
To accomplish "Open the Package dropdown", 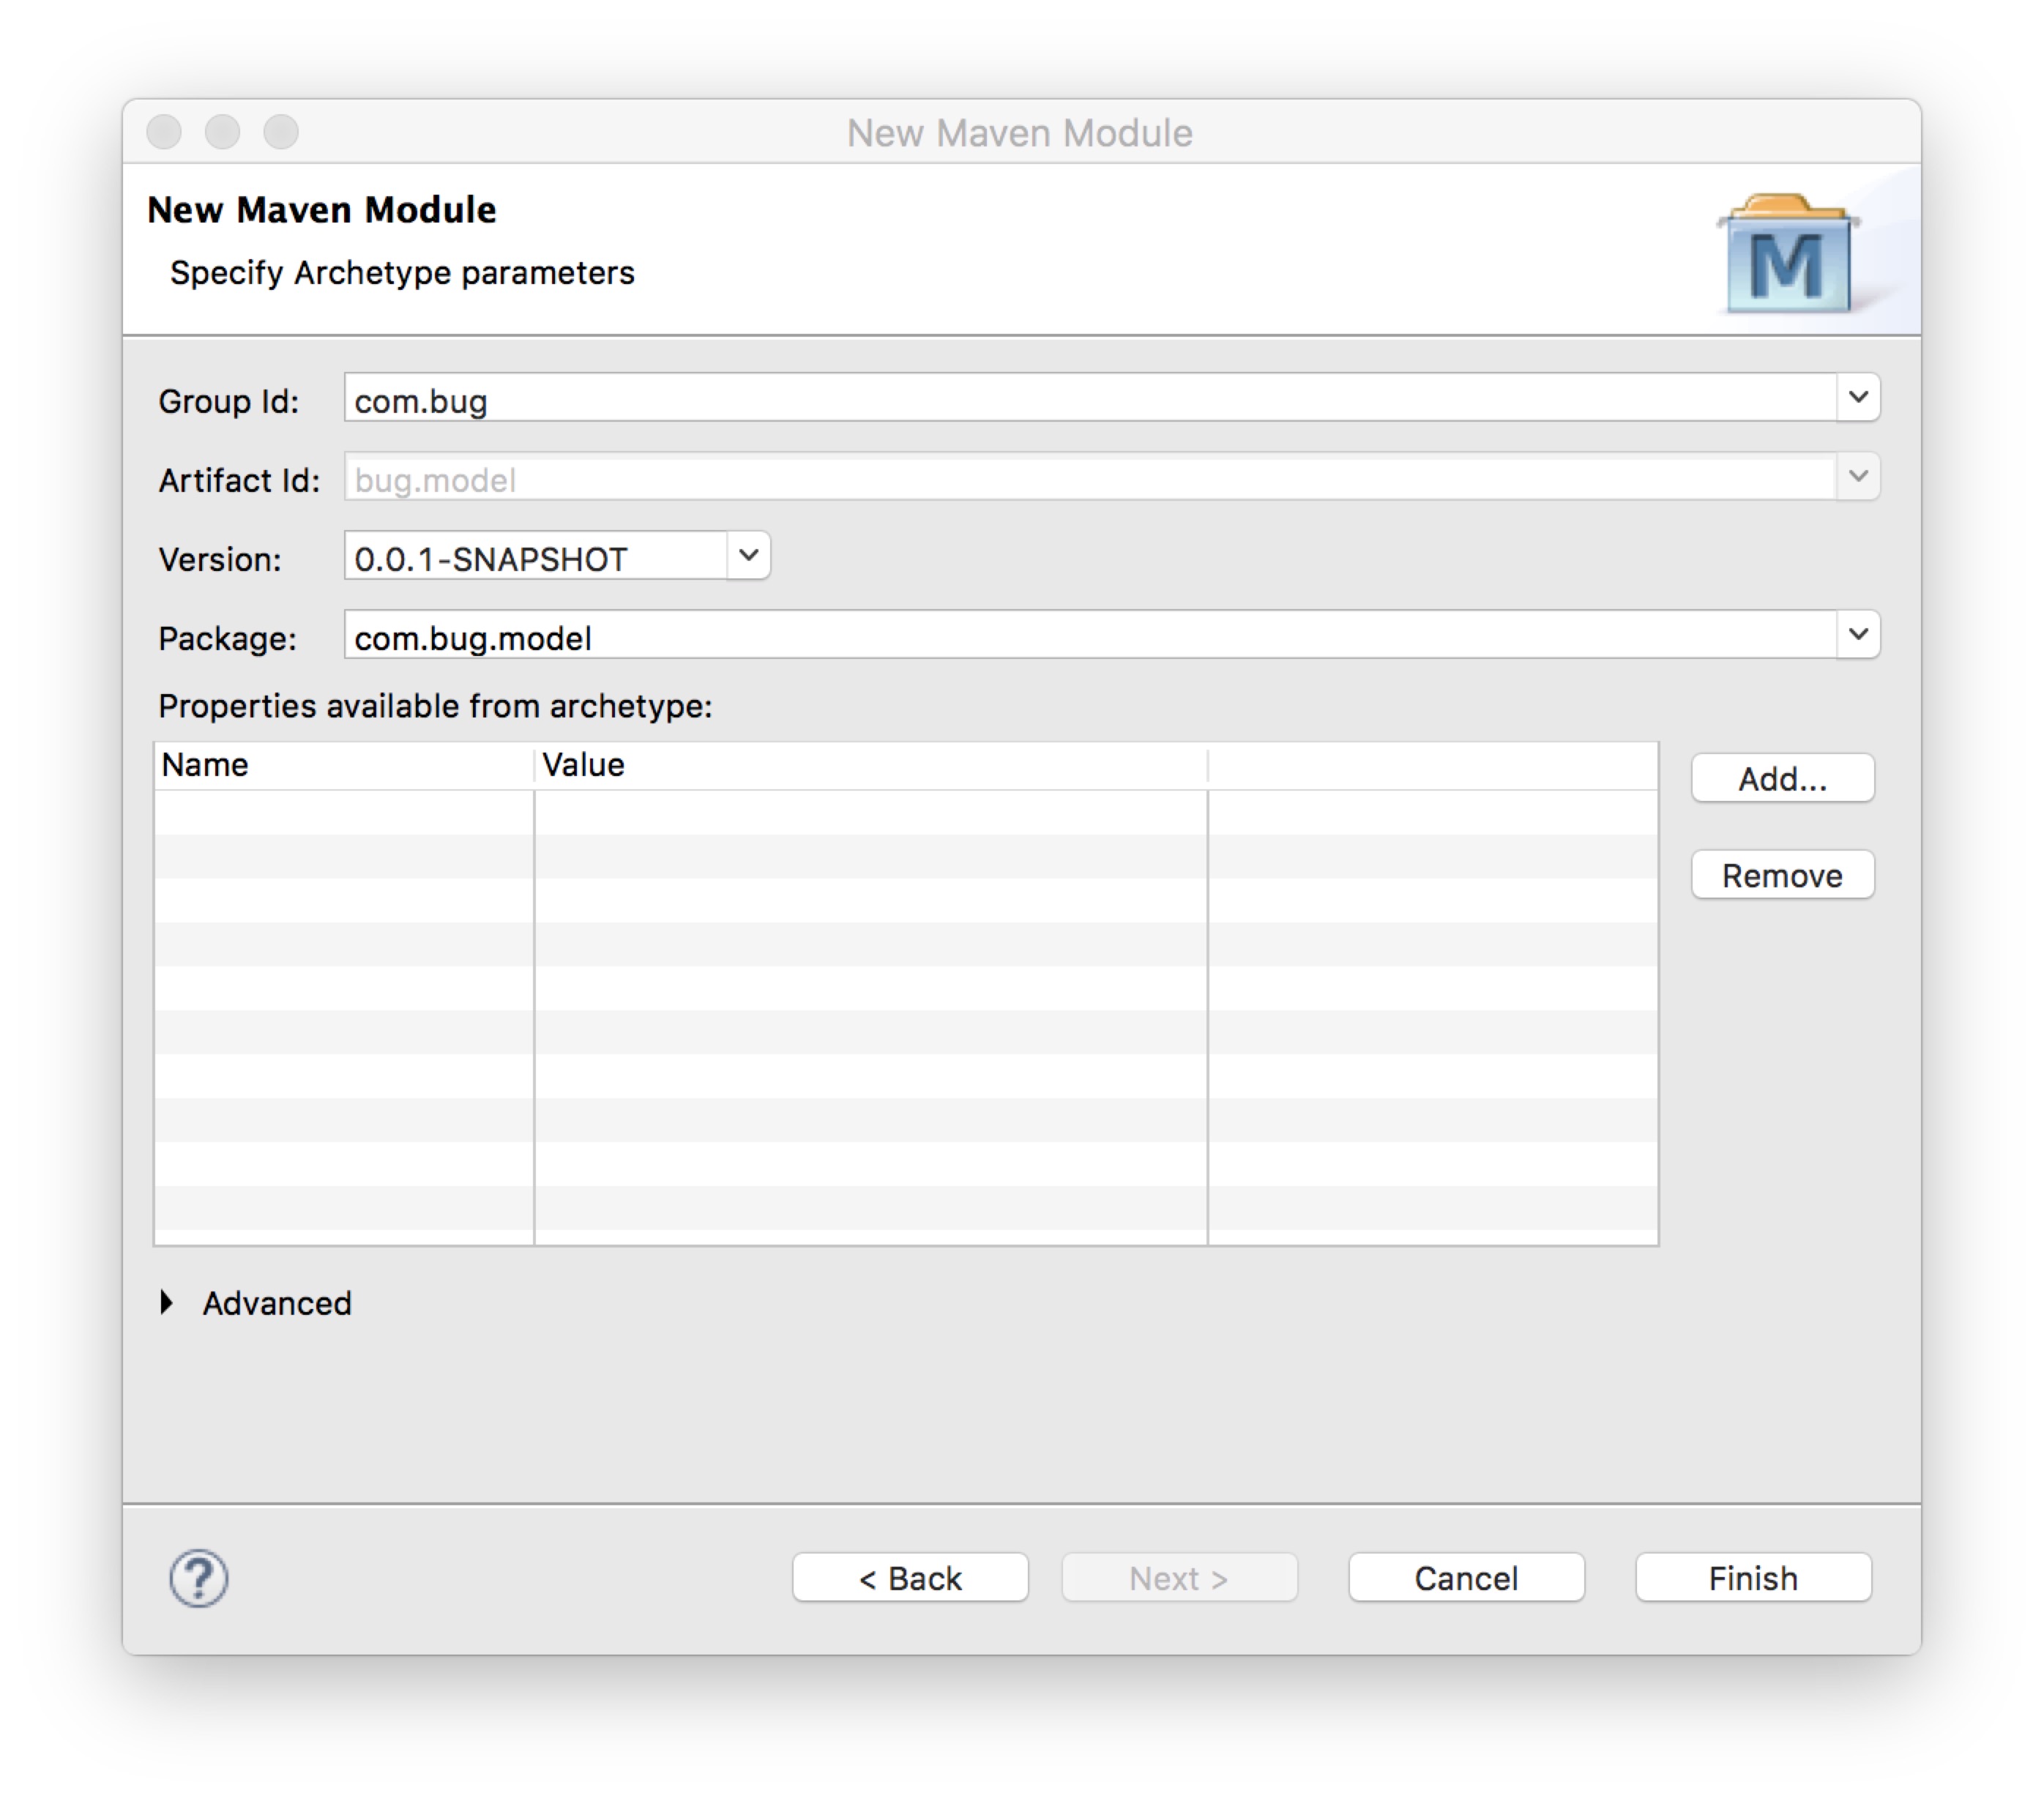I will point(1858,636).
